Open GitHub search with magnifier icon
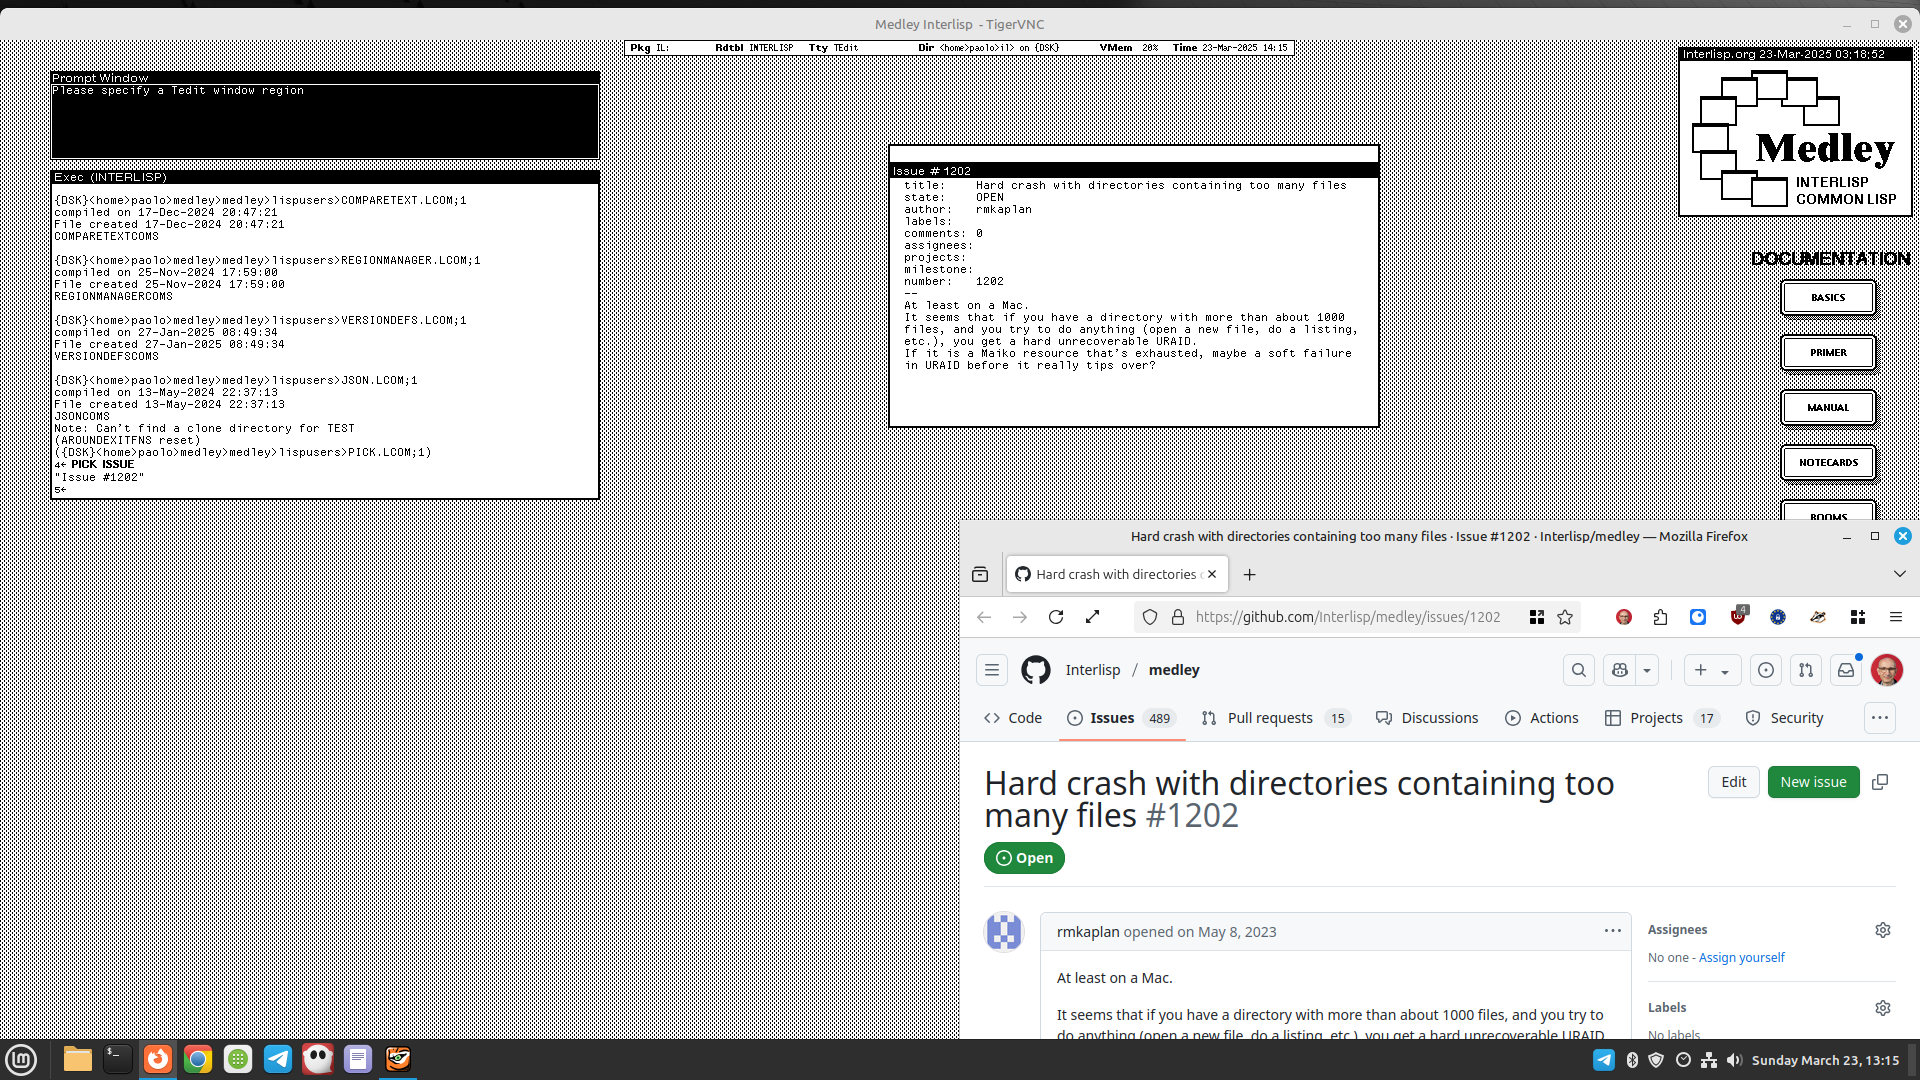Screen dimensions: 1920x1080 1579,670
